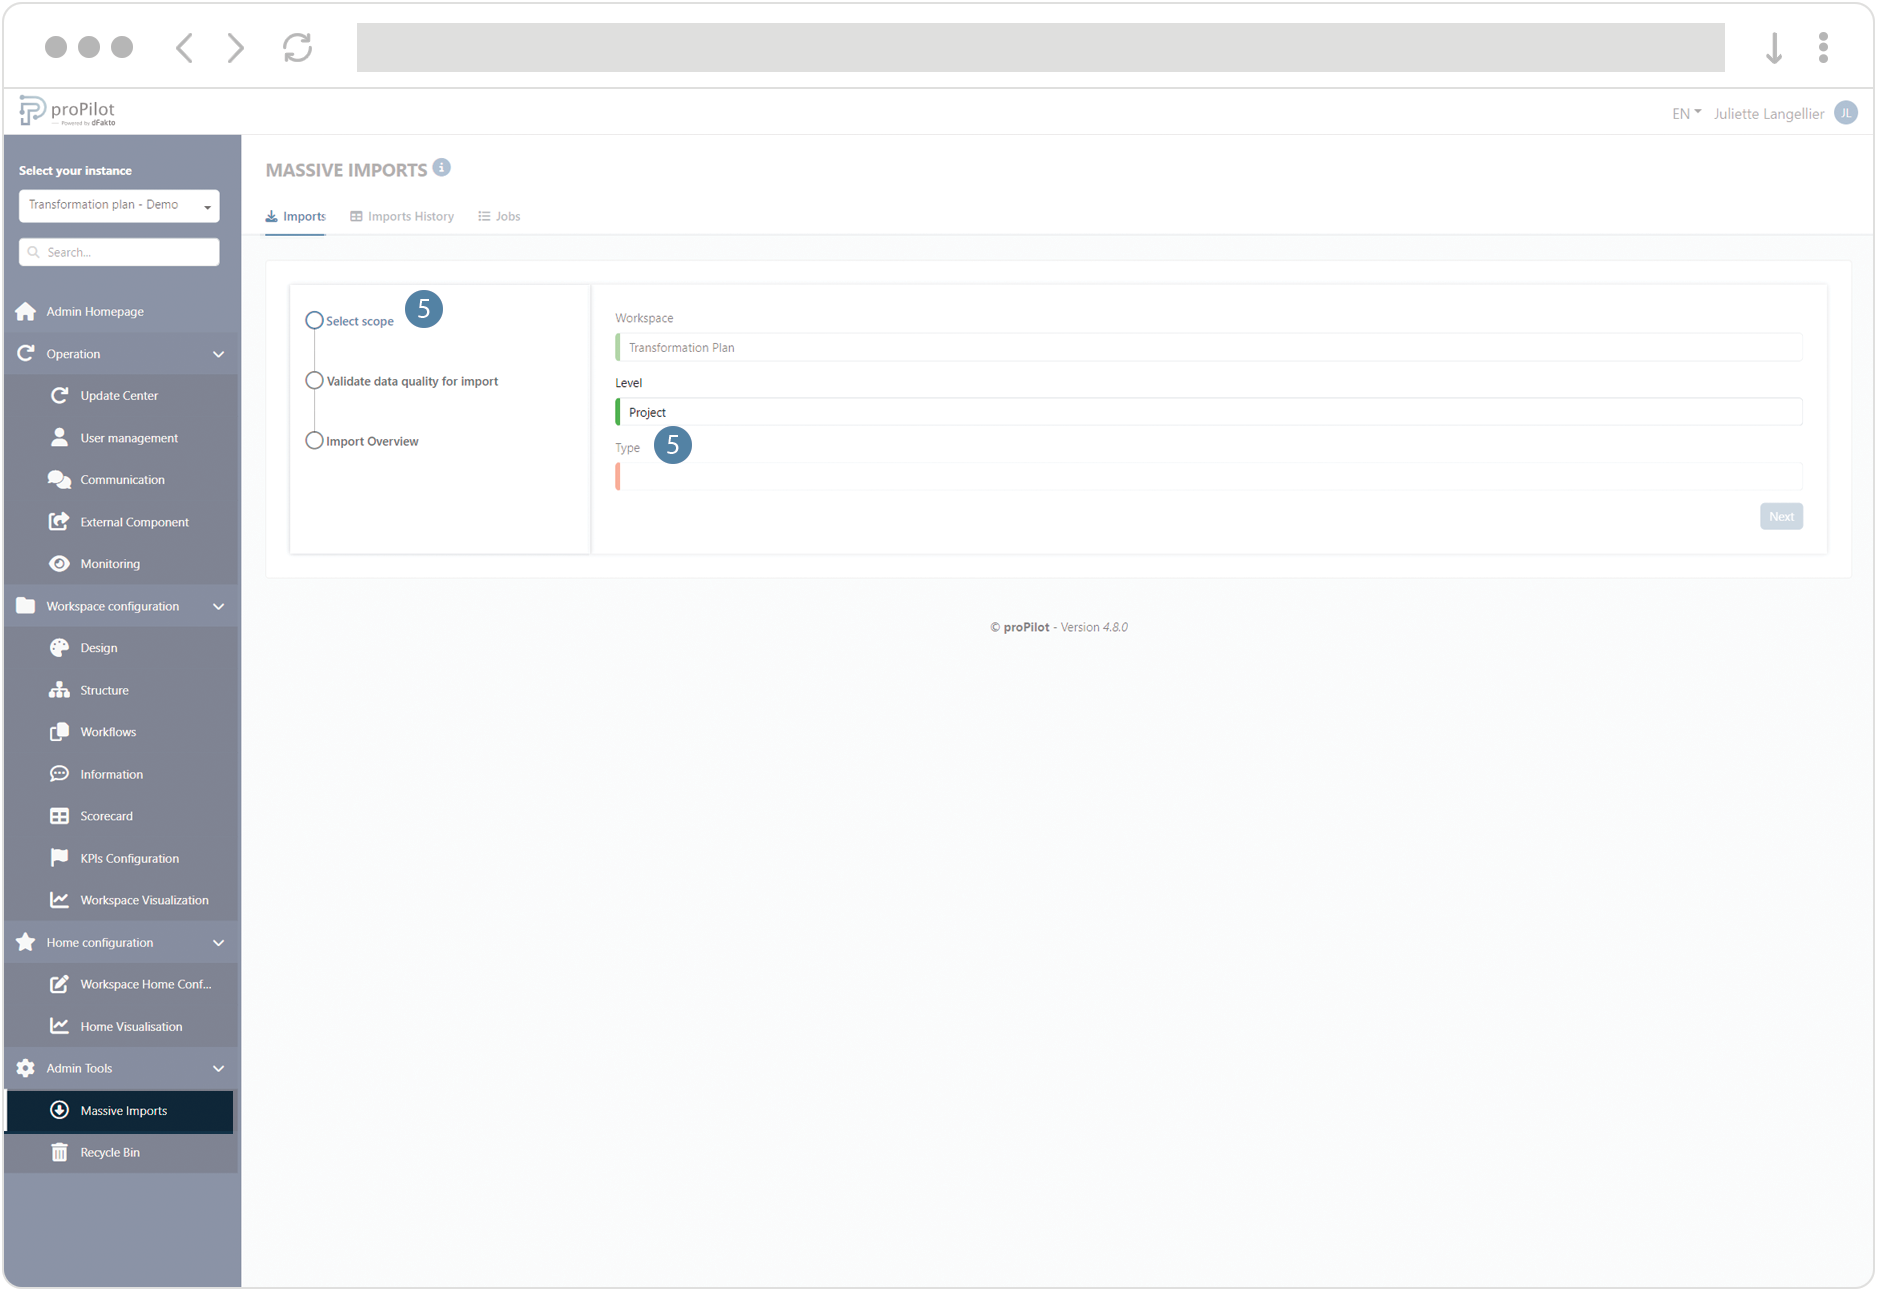Viewport: 1879px width, 1293px height.
Task: Click the browser address bar
Action: coord(1040,48)
